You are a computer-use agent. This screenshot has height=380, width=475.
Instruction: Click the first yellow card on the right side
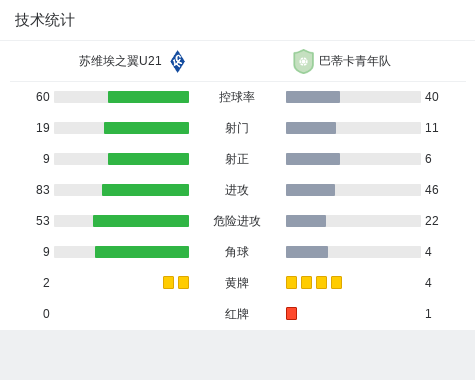pyautogui.click(x=291, y=282)
